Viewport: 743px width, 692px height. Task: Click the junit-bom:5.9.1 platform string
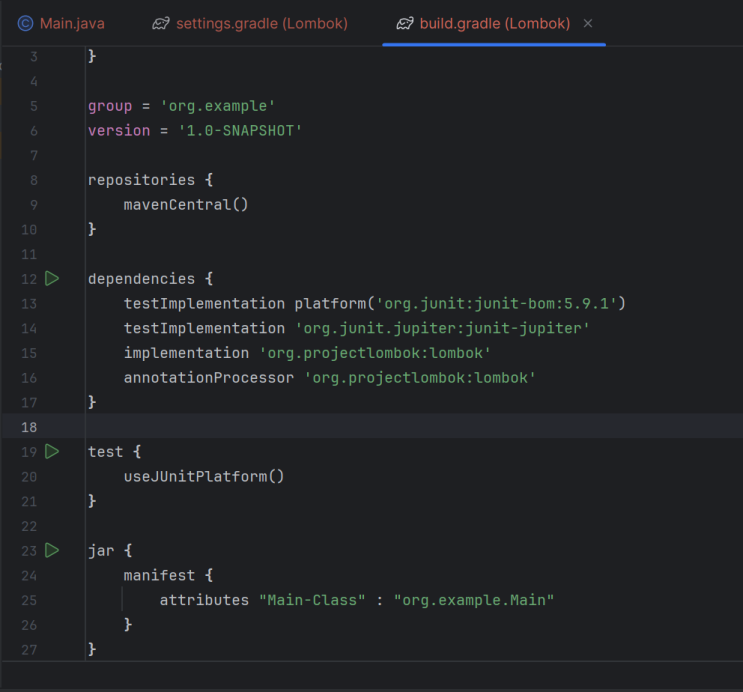[496, 303]
